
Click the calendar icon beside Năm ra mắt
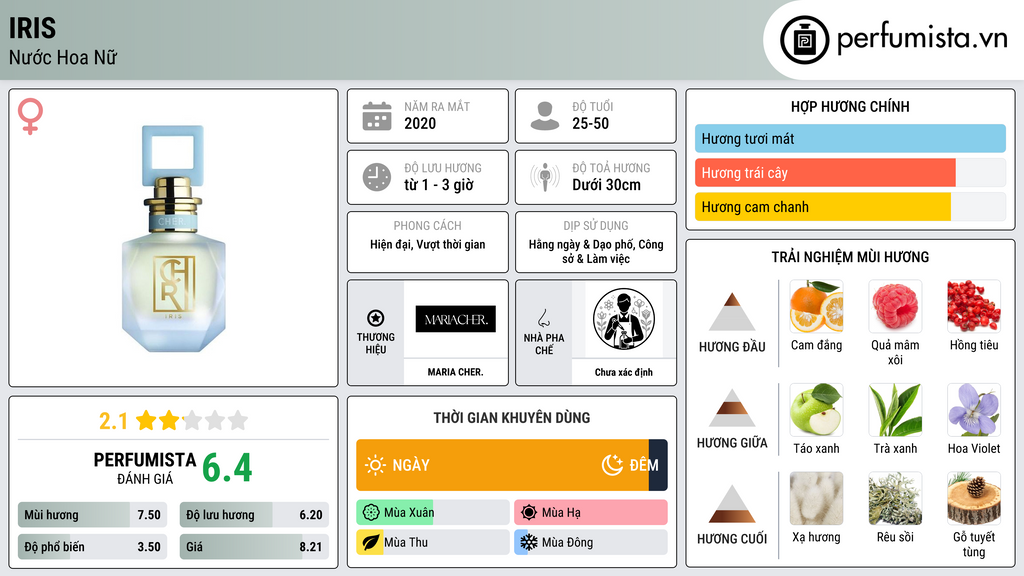[377, 116]
